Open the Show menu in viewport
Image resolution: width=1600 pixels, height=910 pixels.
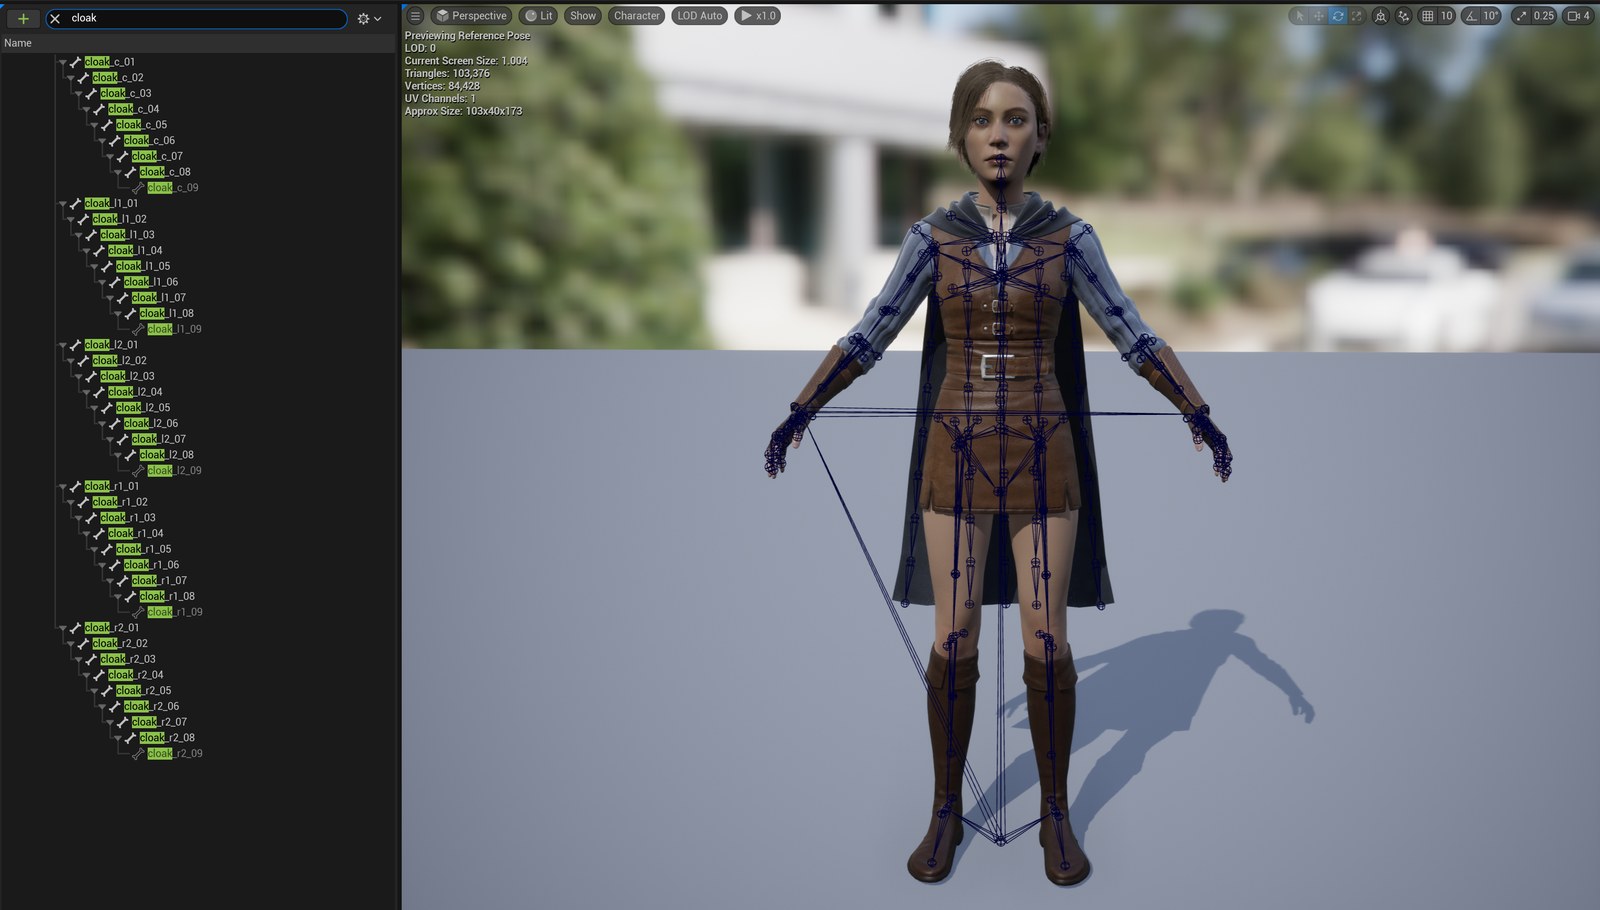pos(583,16)
